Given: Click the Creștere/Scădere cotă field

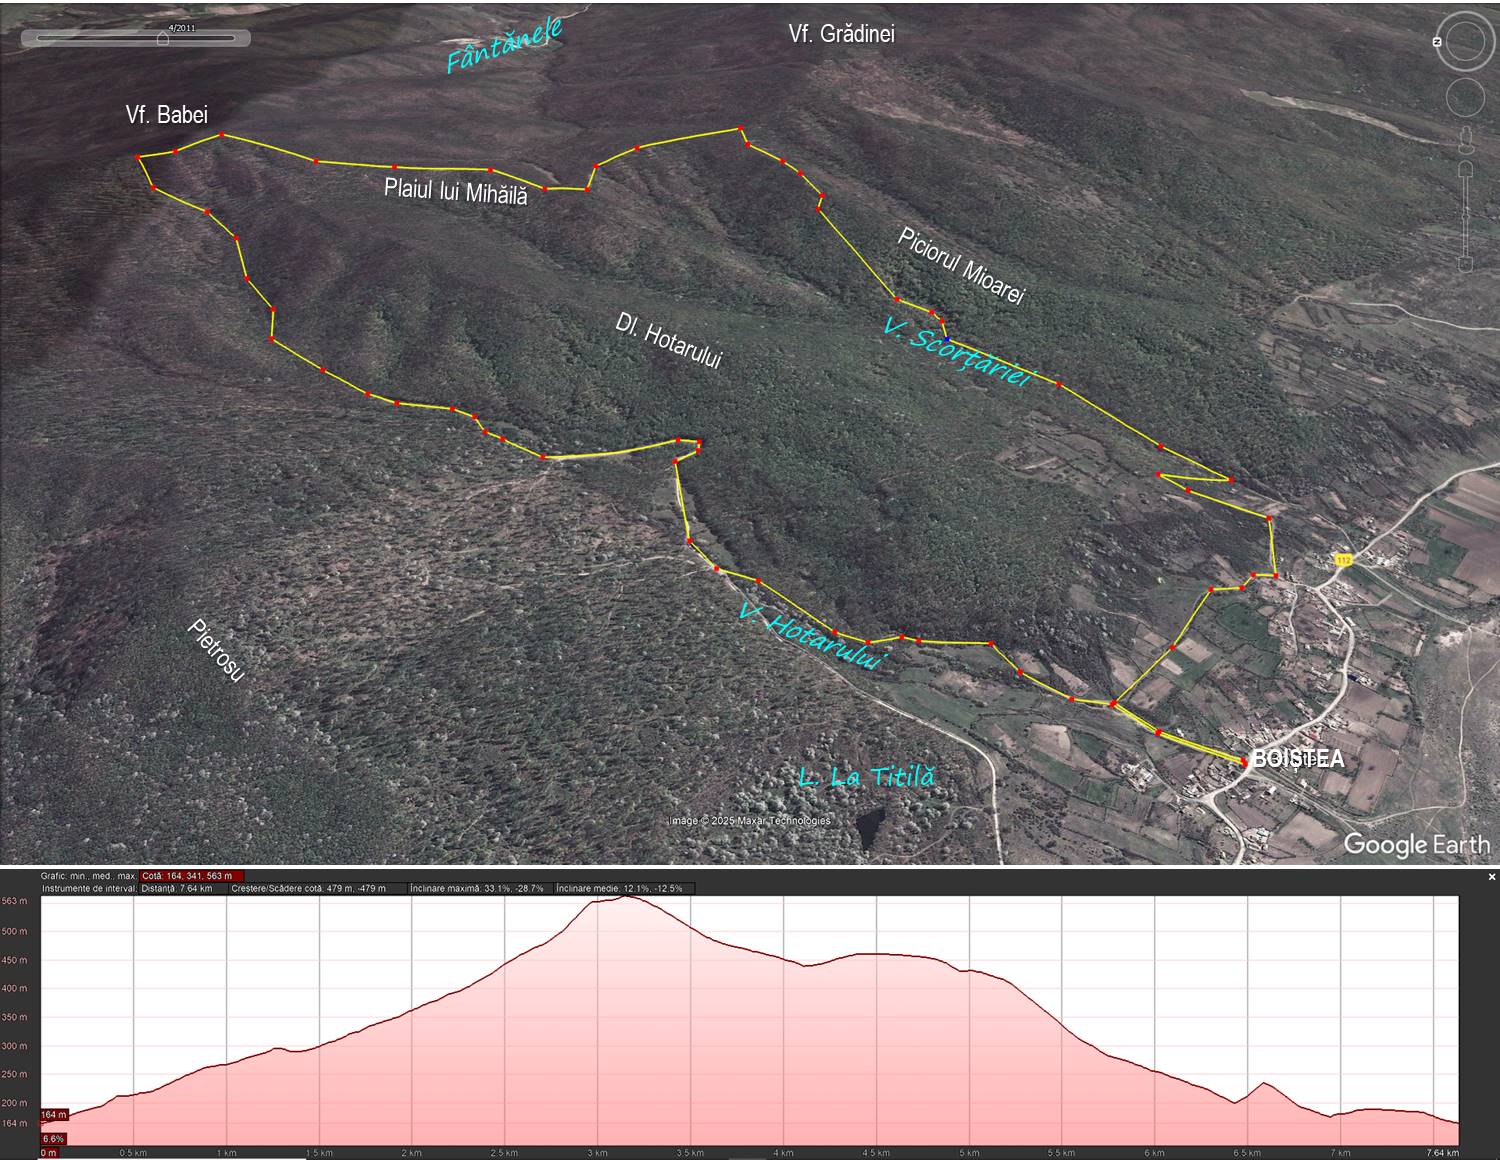Looking at the screenshot, I should (x=308, y=888).
